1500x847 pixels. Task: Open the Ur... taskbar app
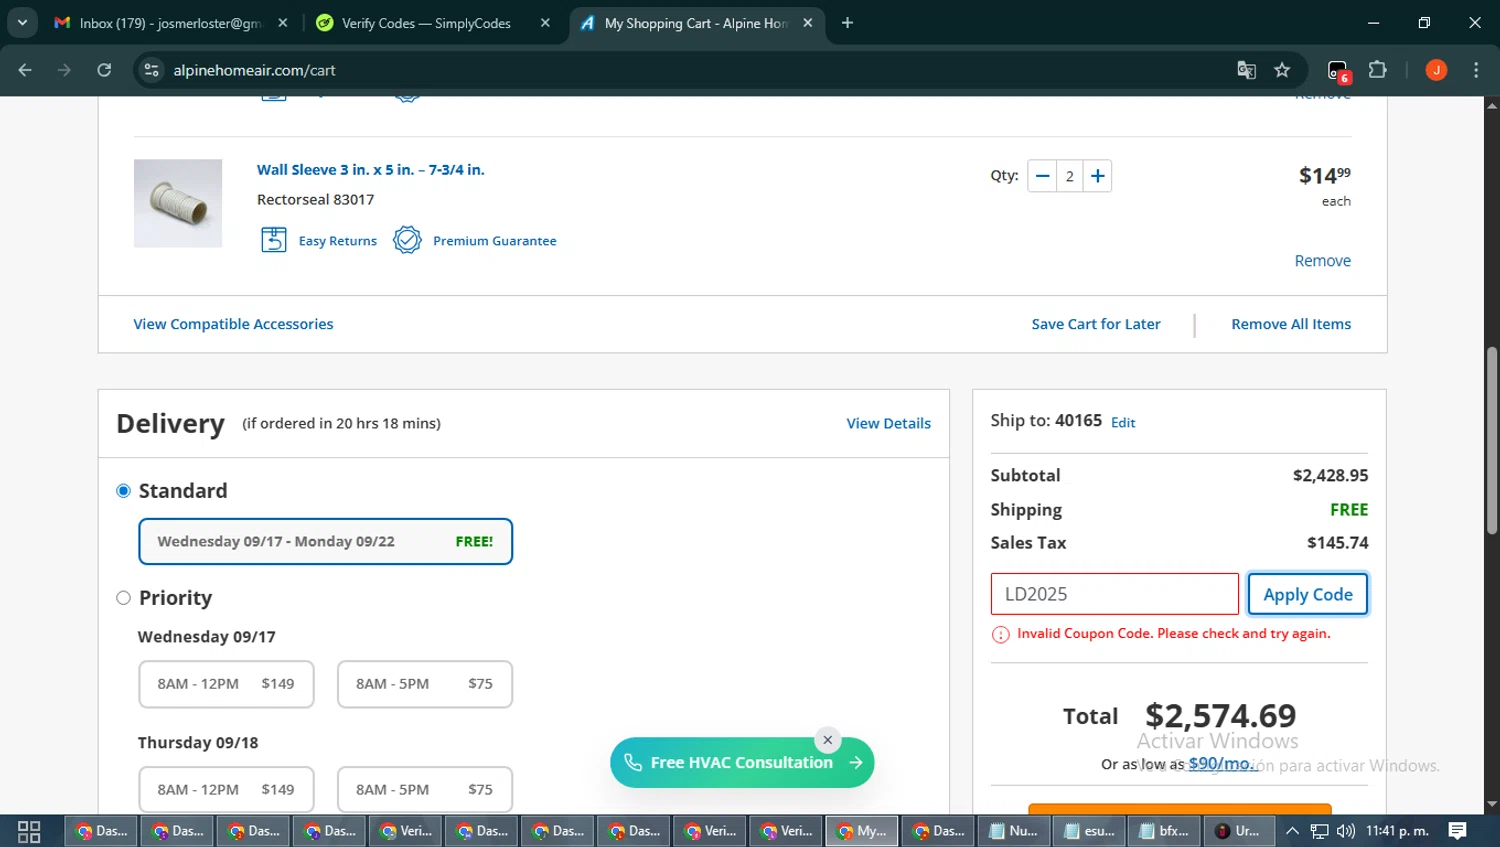click(x=1238, y=831)
